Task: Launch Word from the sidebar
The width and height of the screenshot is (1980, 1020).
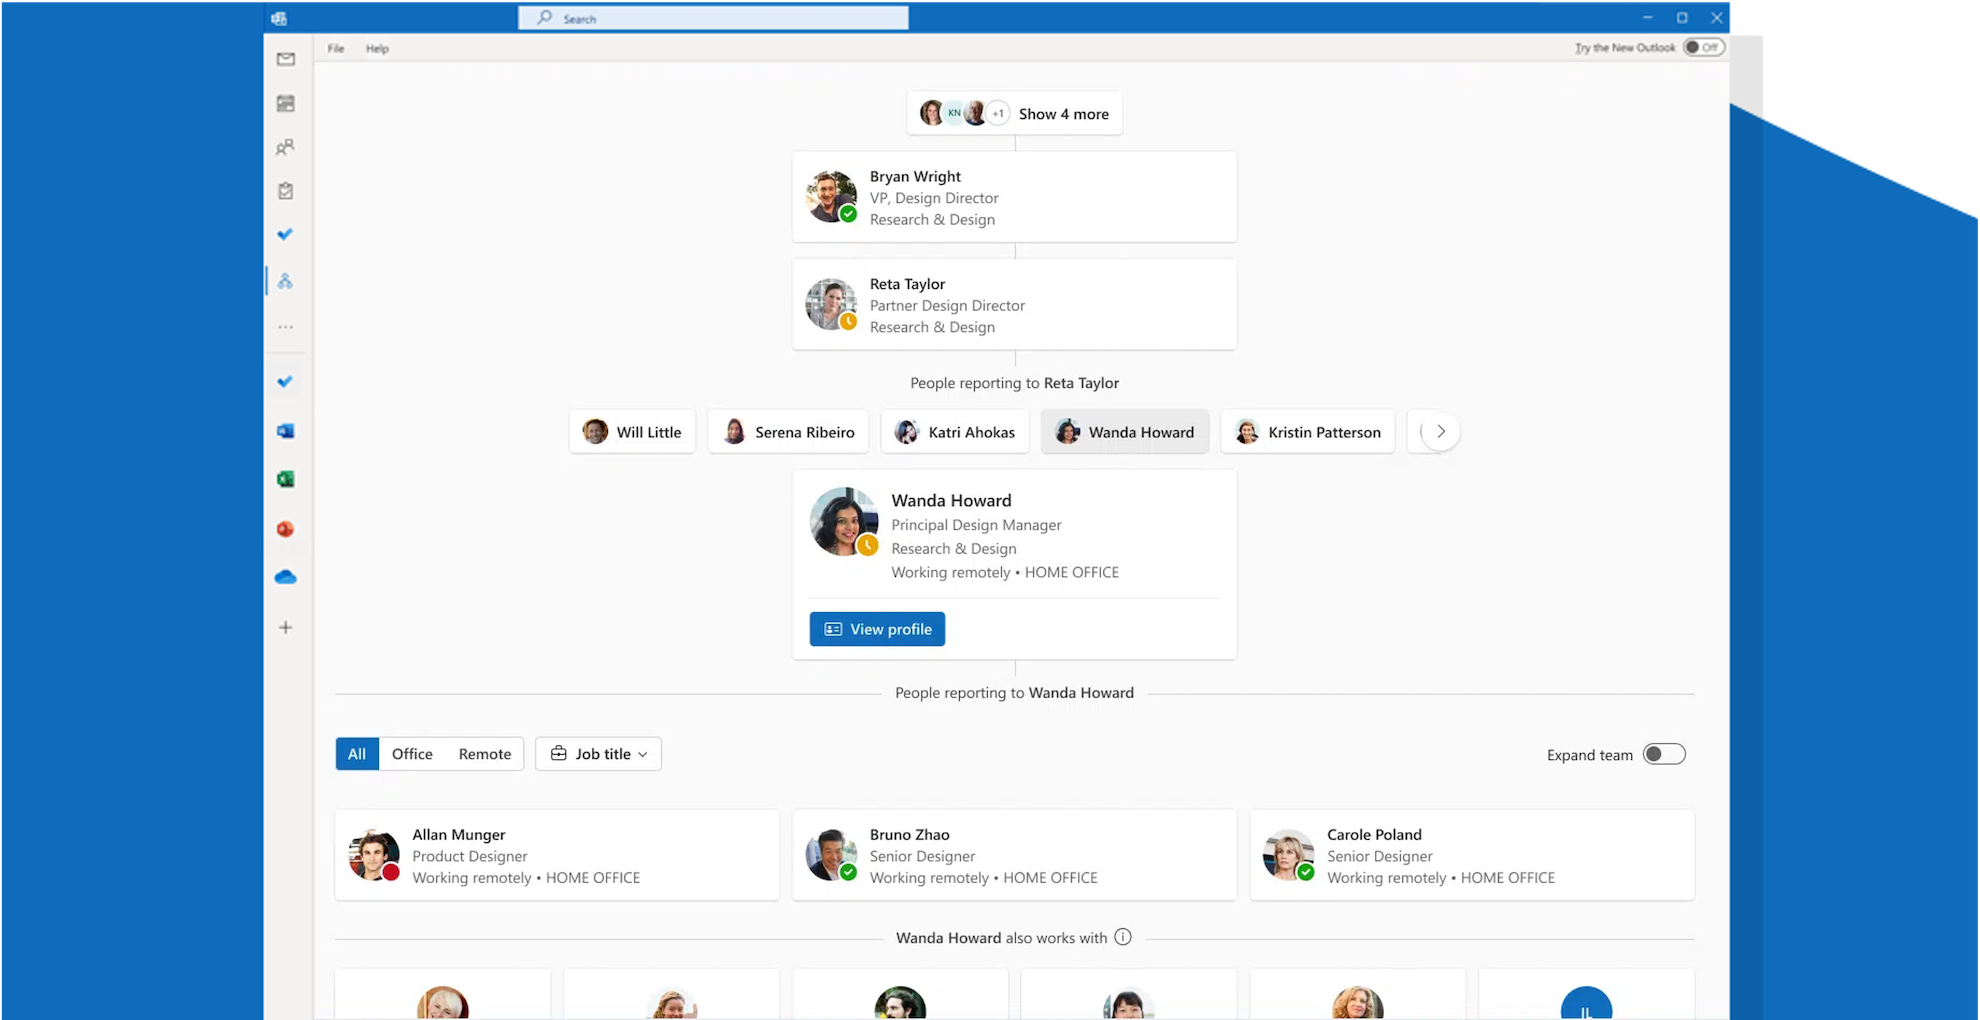Action: click(285, 430)
